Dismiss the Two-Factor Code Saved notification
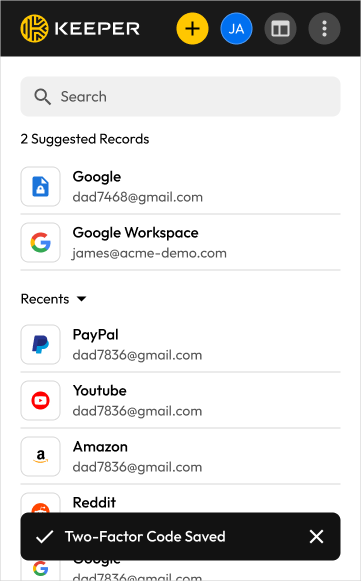 pyautogui.click(x=316, y=536)
